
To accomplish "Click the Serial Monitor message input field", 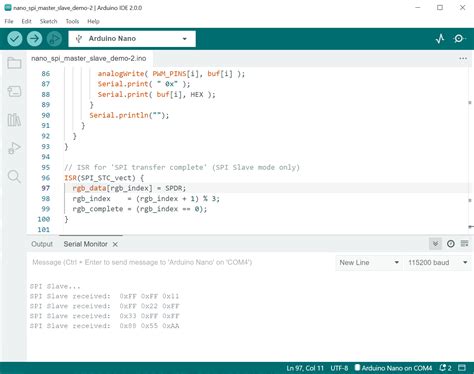I will [x=180, y=262].
